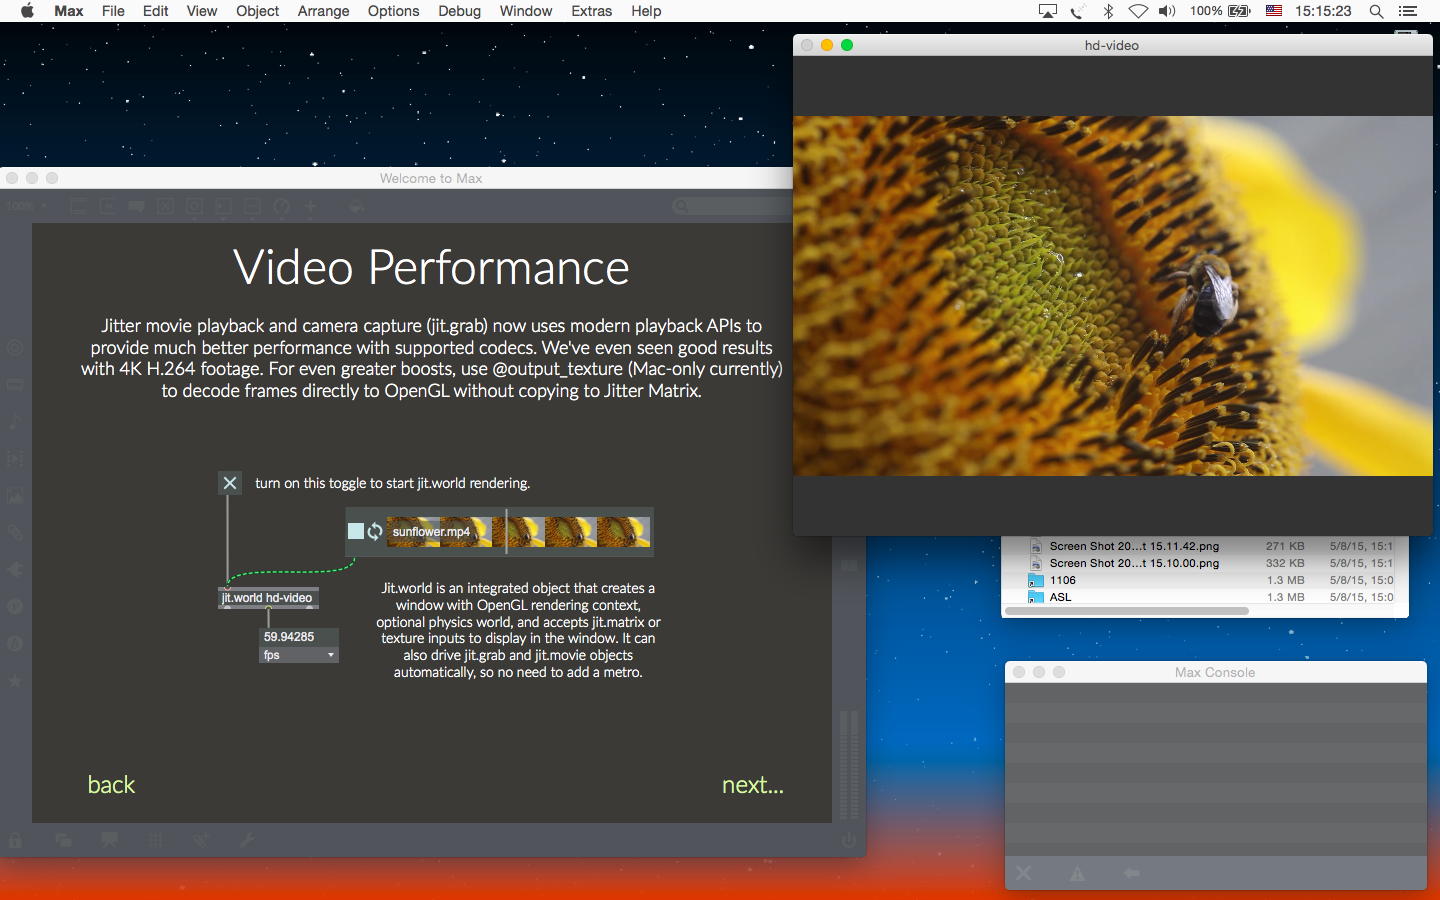The image size is (1440, 900).
Task: Click the Bluetooth status icon
Action: [x=1108, y=11]
